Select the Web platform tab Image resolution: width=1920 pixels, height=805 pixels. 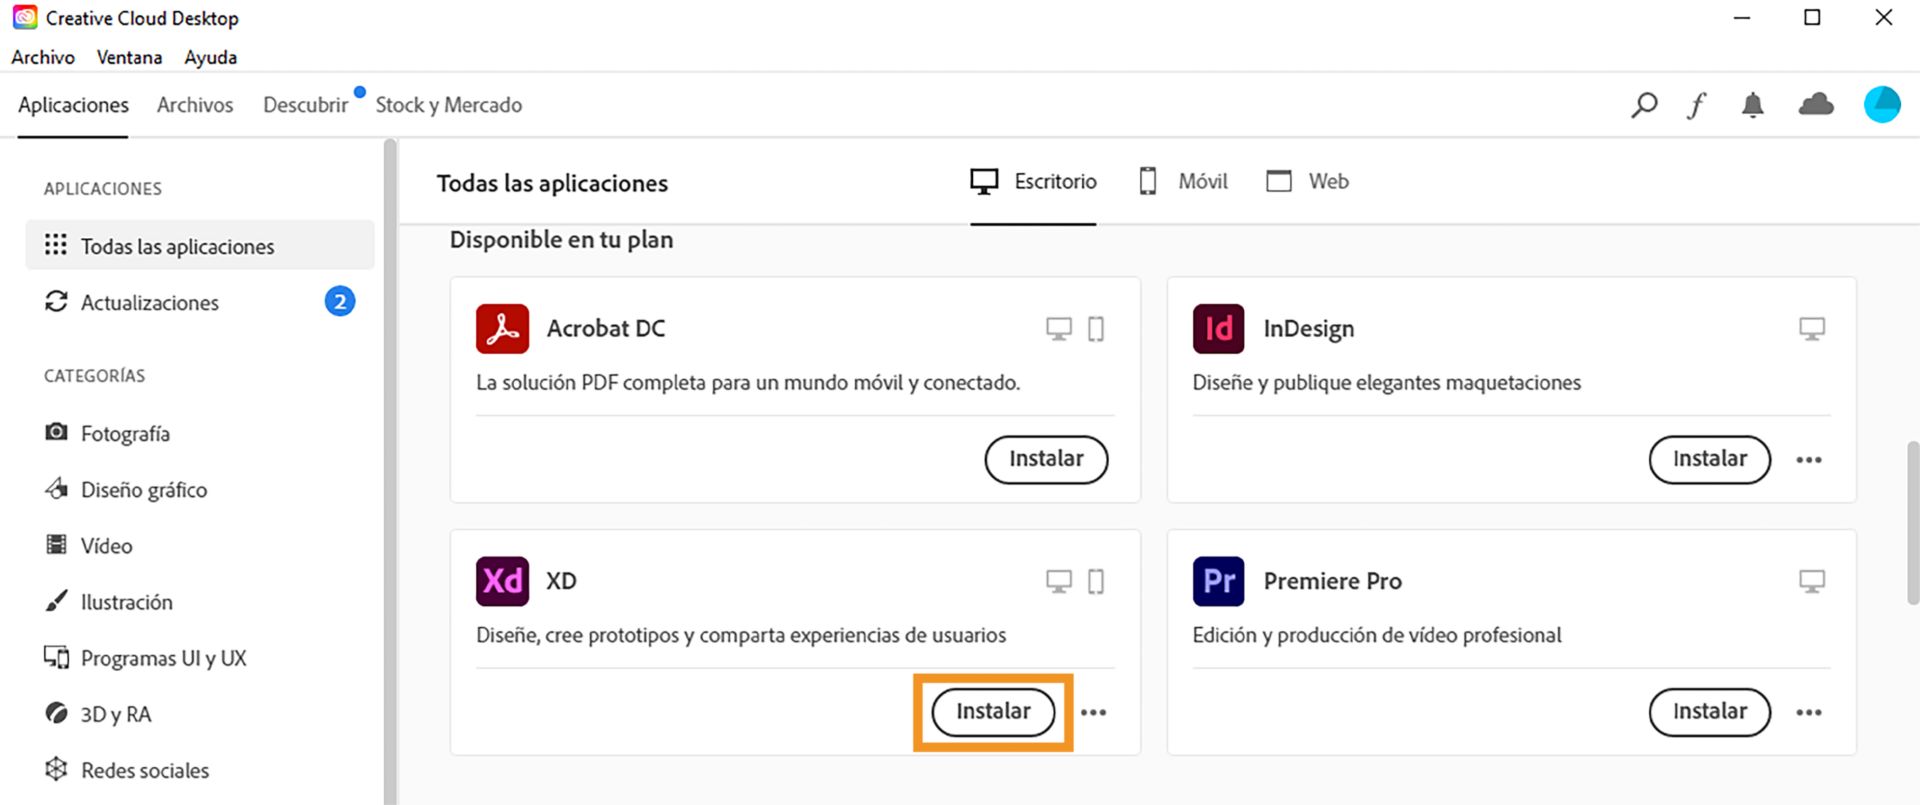[1307, 181]
